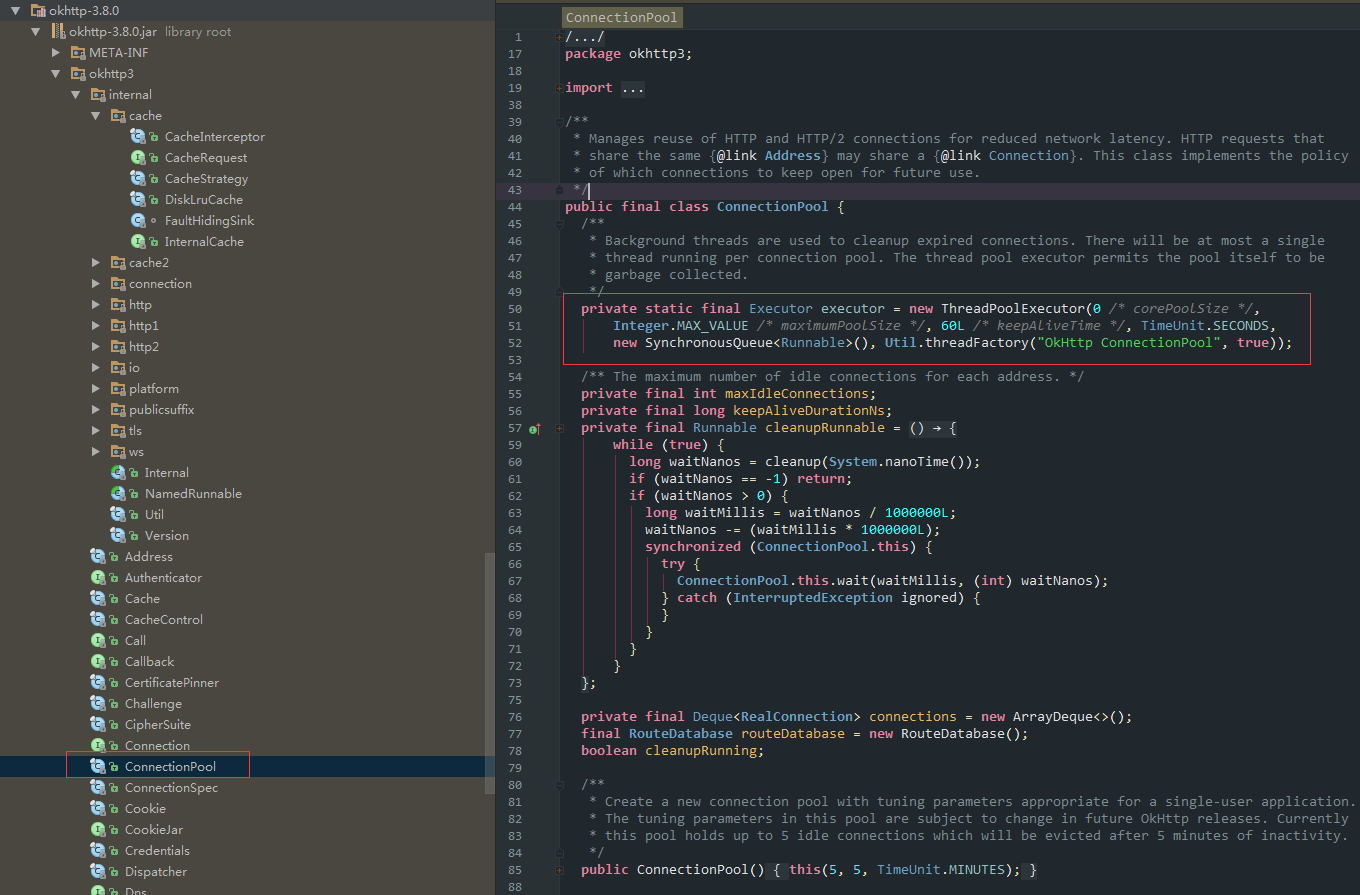The image size is (1360, 895).
Task: Unfold the collapsed import block on line 19
Action: coord(559,88)
